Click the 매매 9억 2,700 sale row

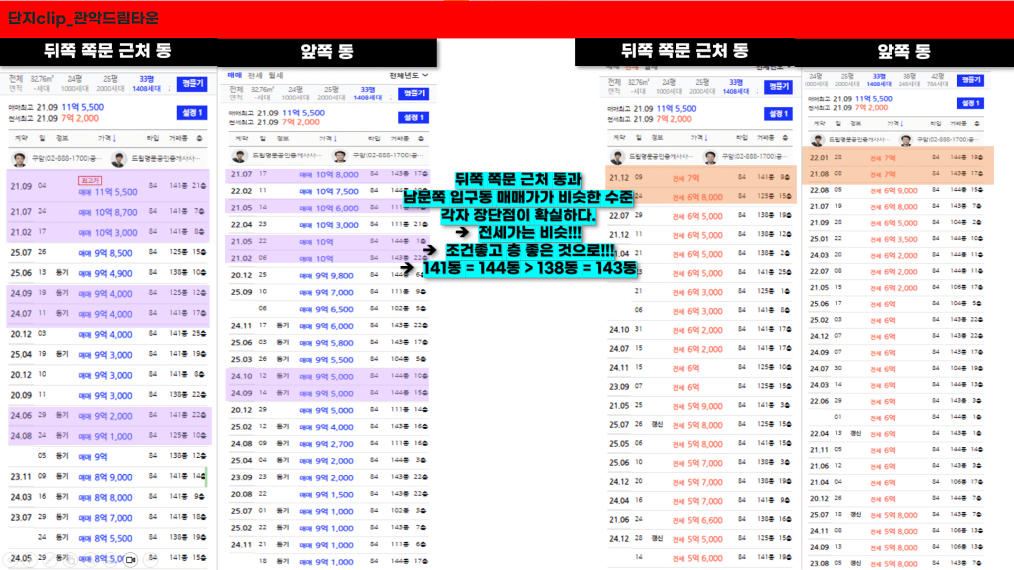327,444
